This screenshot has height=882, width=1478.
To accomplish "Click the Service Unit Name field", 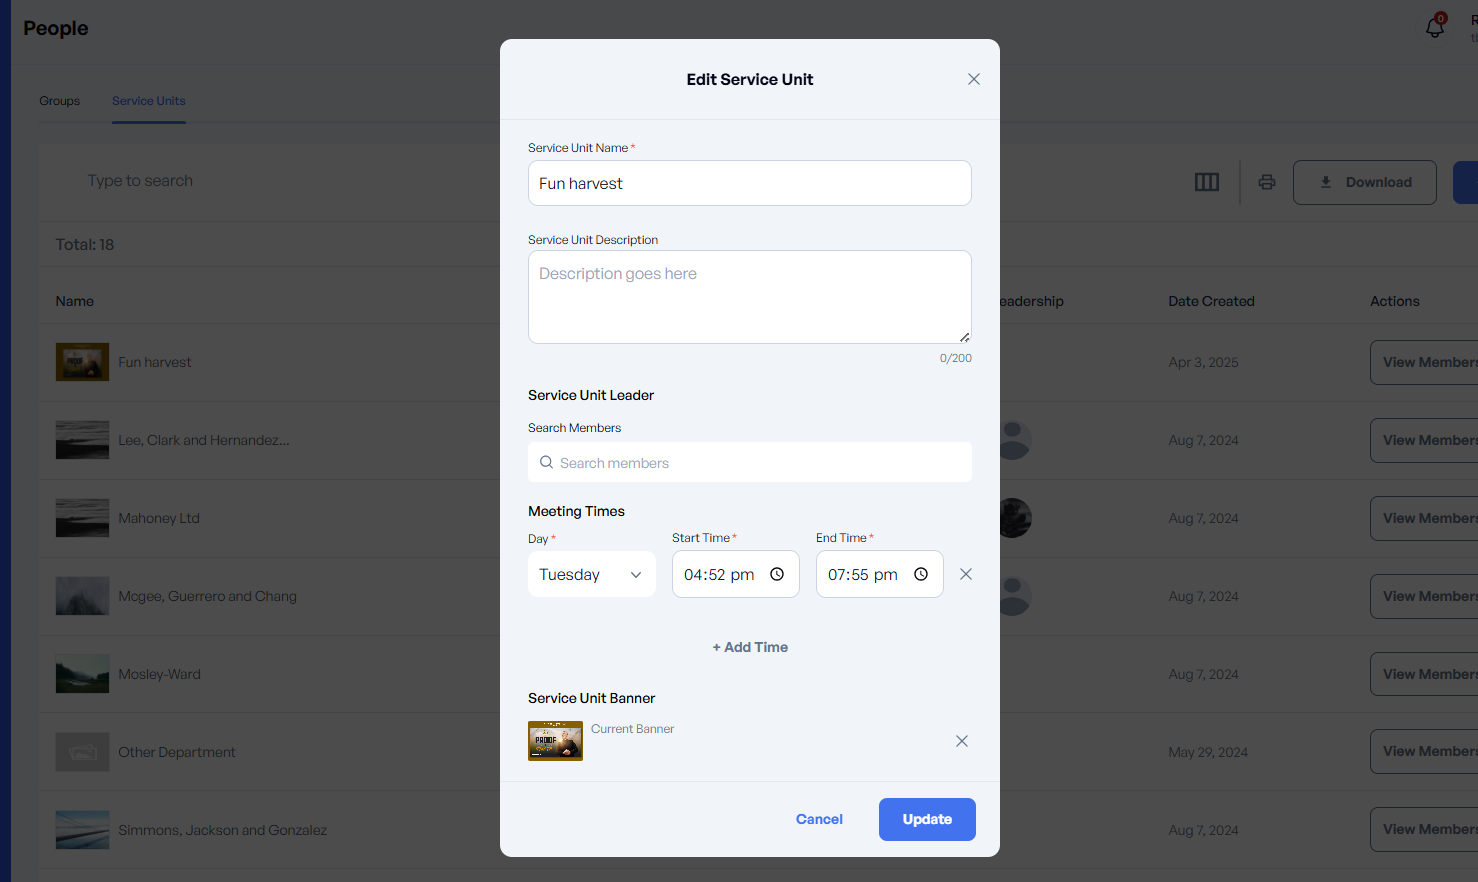I will [x=749, y=183].
